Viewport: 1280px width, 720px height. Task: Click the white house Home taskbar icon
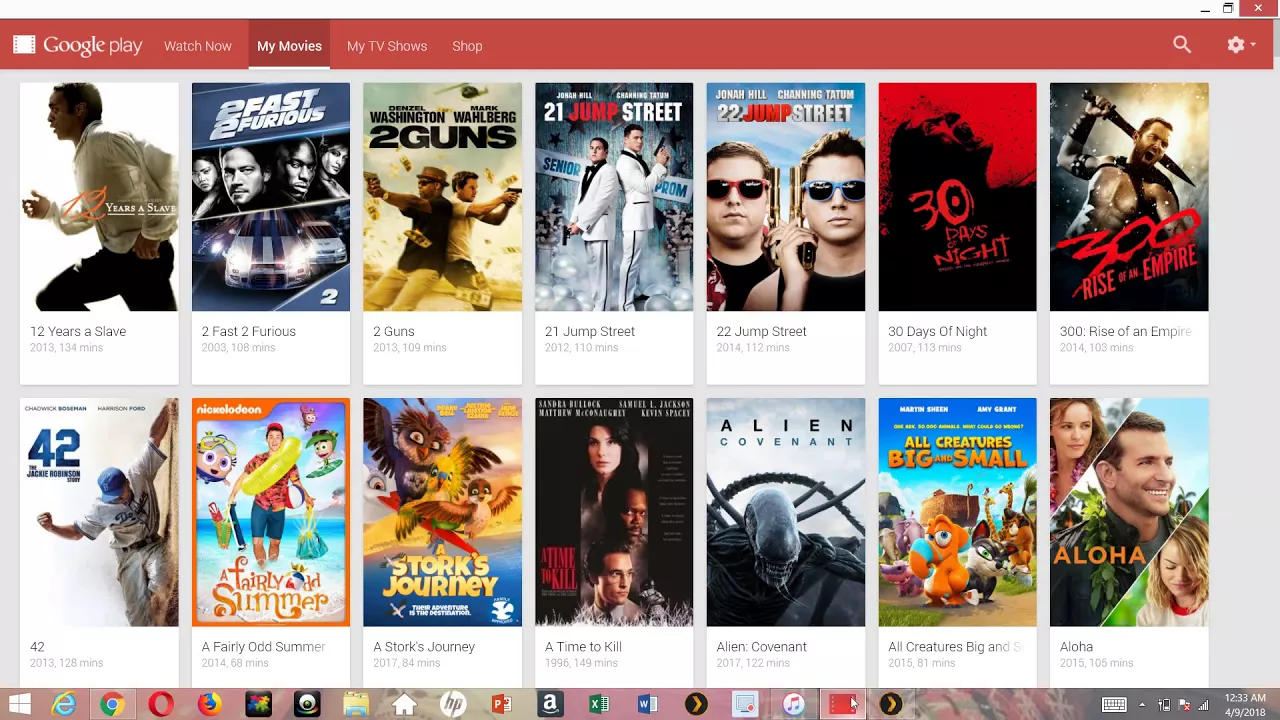point(404,704)
